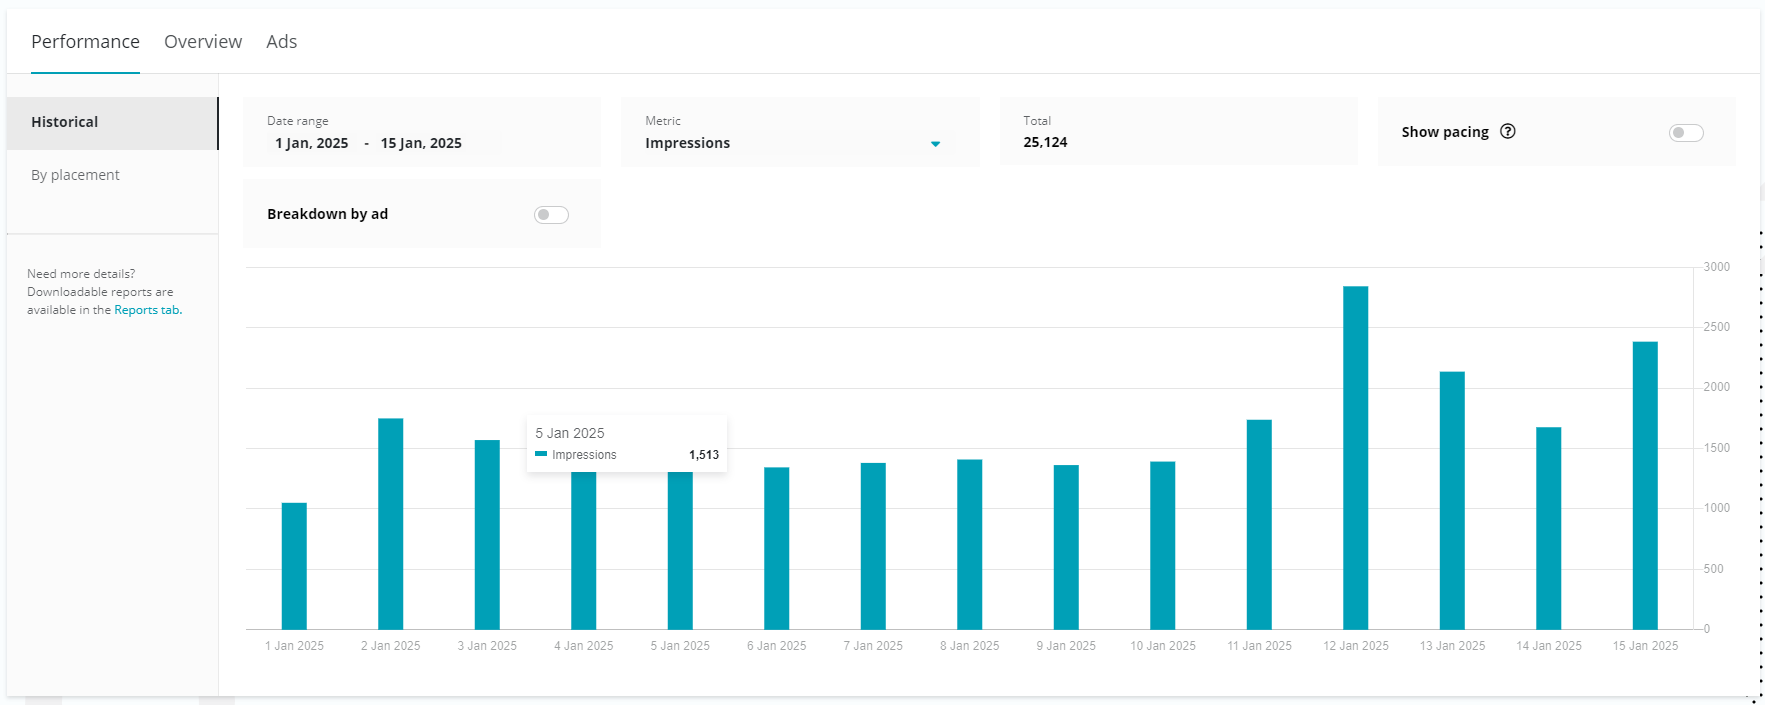Follow the Reports tab link

tap(147, 310)
